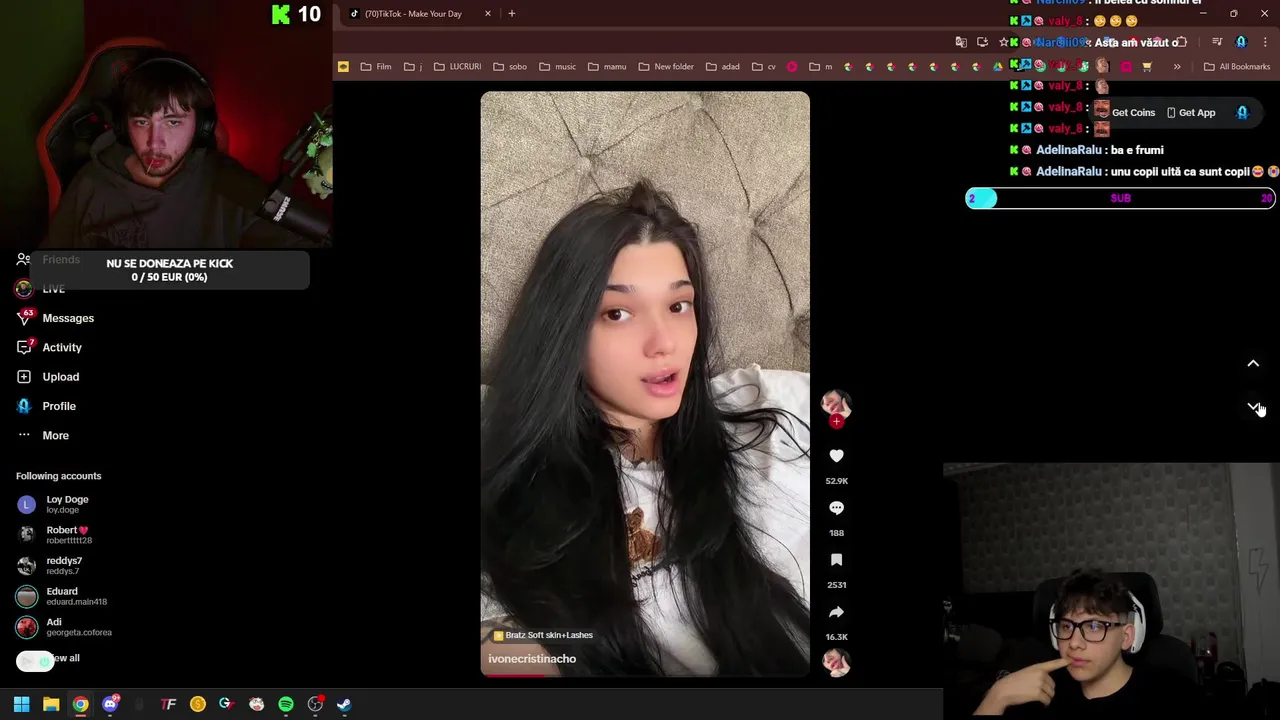Open the mamu bookmarks folder
Screen dimensions: 1280x720
tap(607, 67)
